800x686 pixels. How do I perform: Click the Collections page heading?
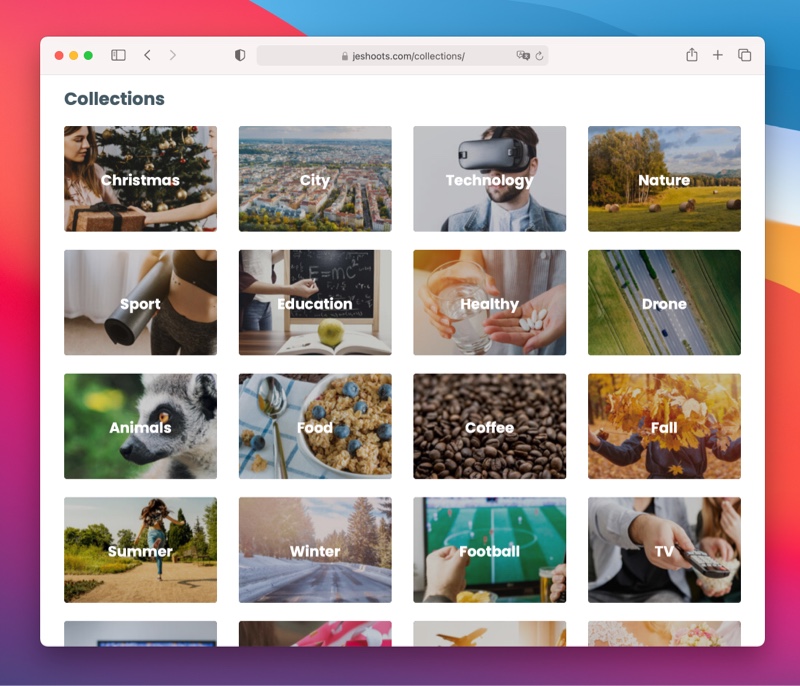pos(114,98)
